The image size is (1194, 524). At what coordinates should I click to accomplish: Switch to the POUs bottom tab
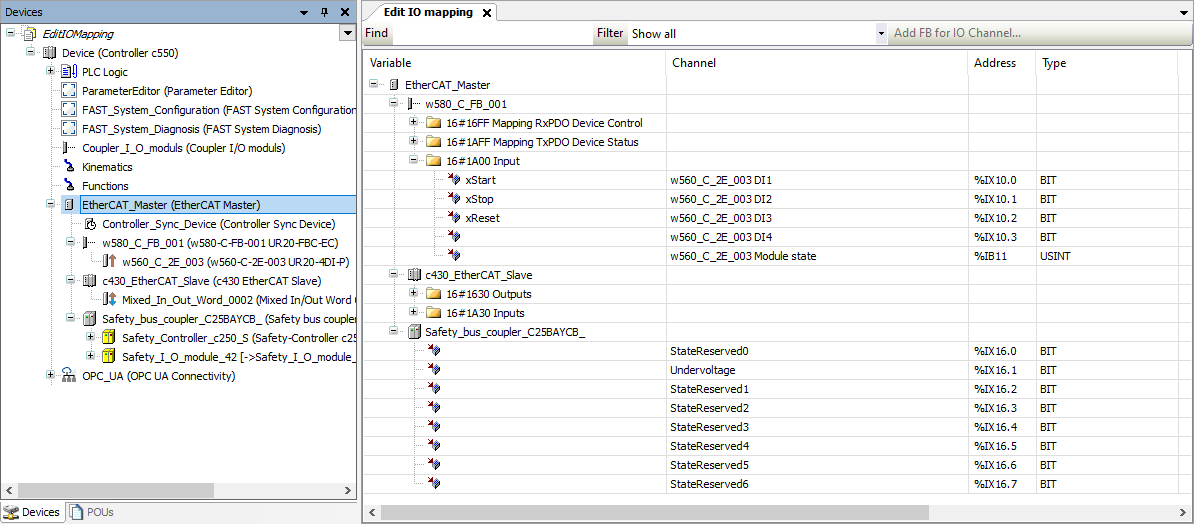tap(91, 513)
